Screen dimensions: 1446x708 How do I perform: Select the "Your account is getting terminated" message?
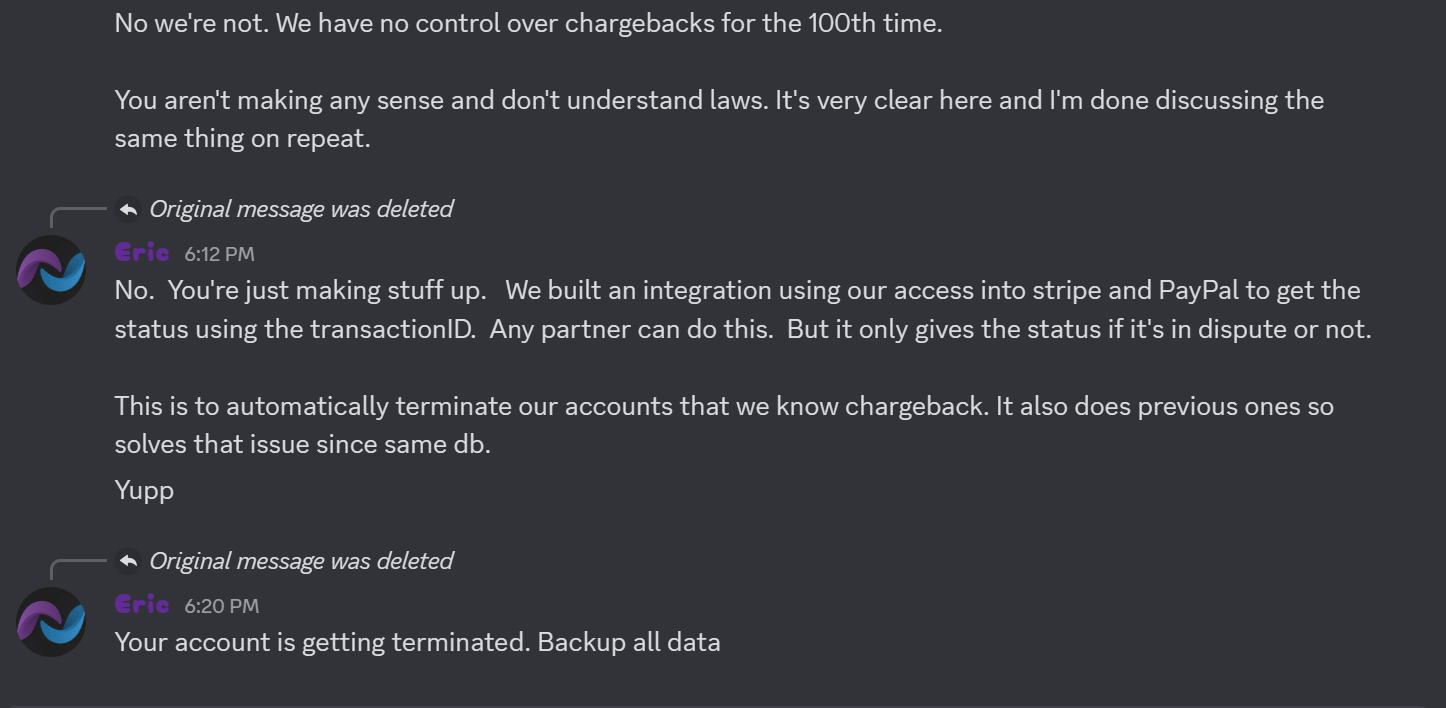point(417,642)
